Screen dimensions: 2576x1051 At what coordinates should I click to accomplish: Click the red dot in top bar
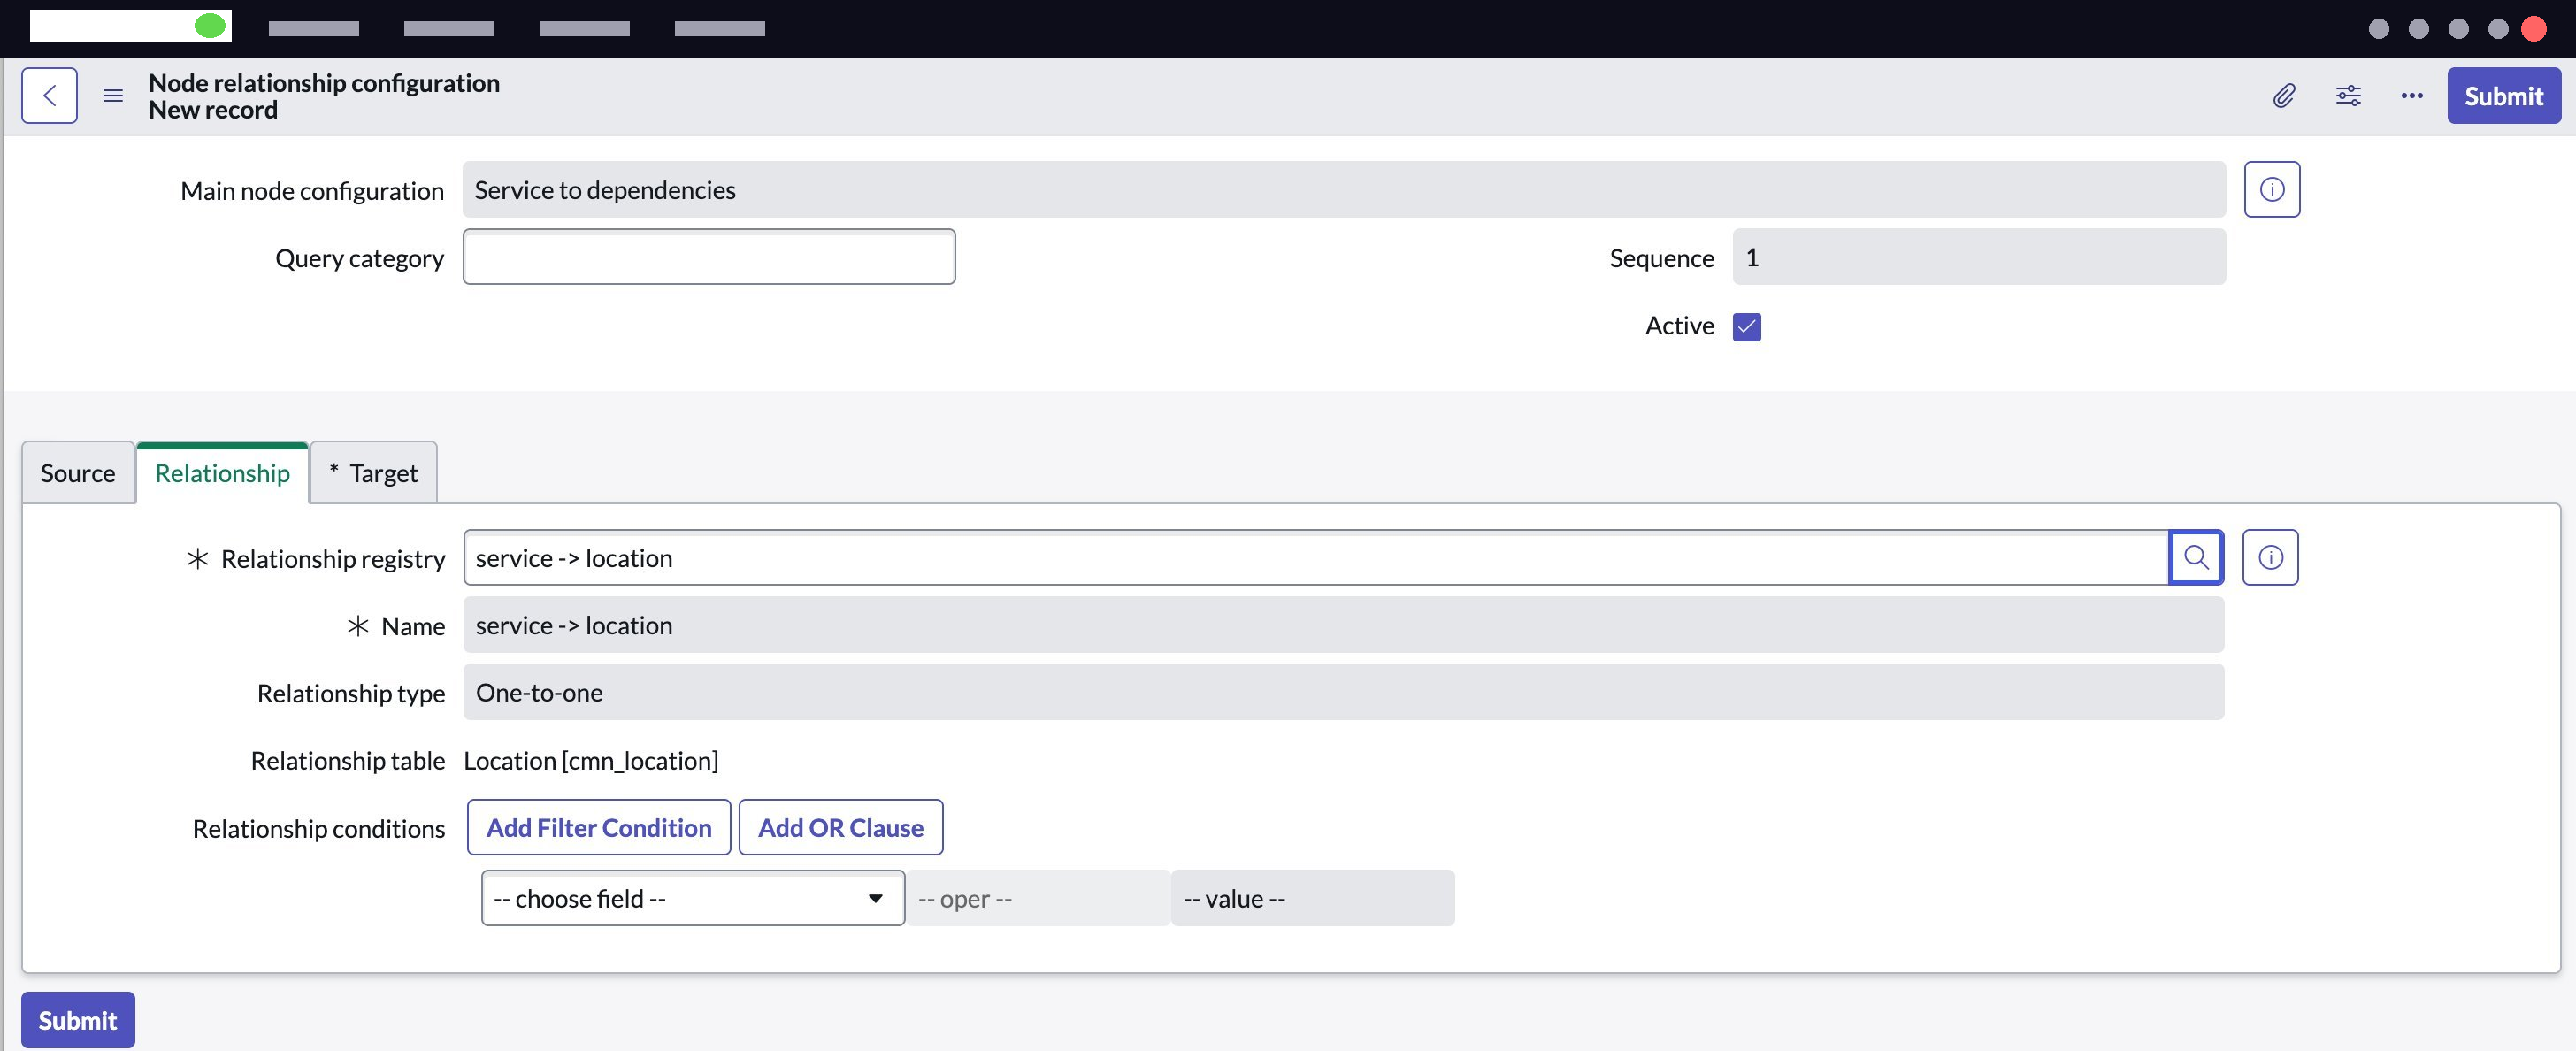pyautogui.click(x=2533, y=28)
